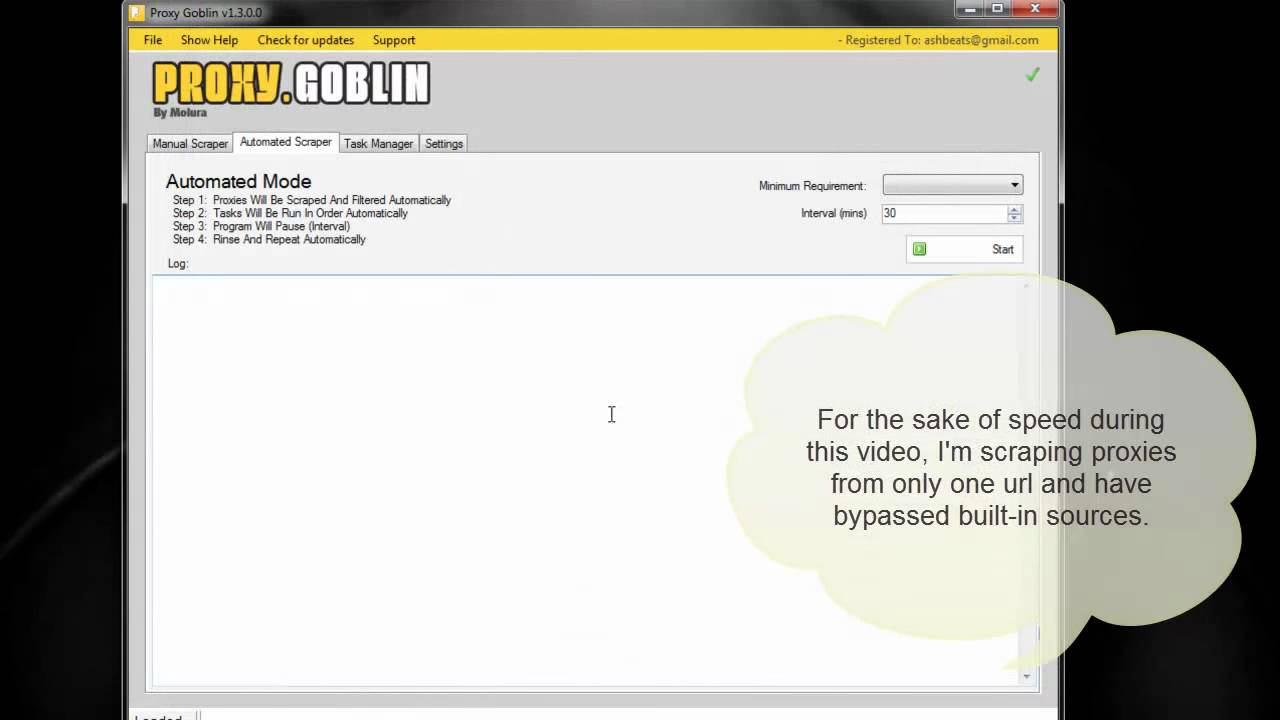The image size is (1280, 720).
Task: Click the 'Interval (mins)' label
Action: pyautogui.click(x=834, y=213)
